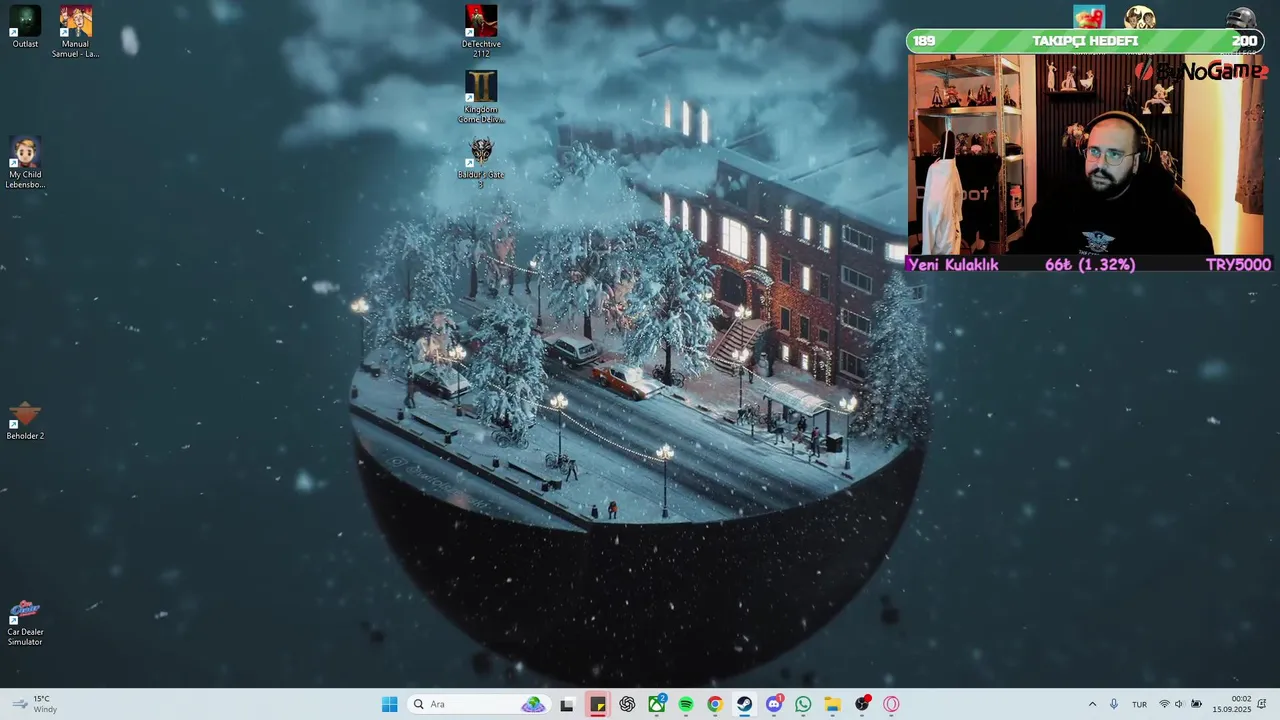Open the Windows Start menu
Screen dimensions: 1280x720
(x=389, y=704)
